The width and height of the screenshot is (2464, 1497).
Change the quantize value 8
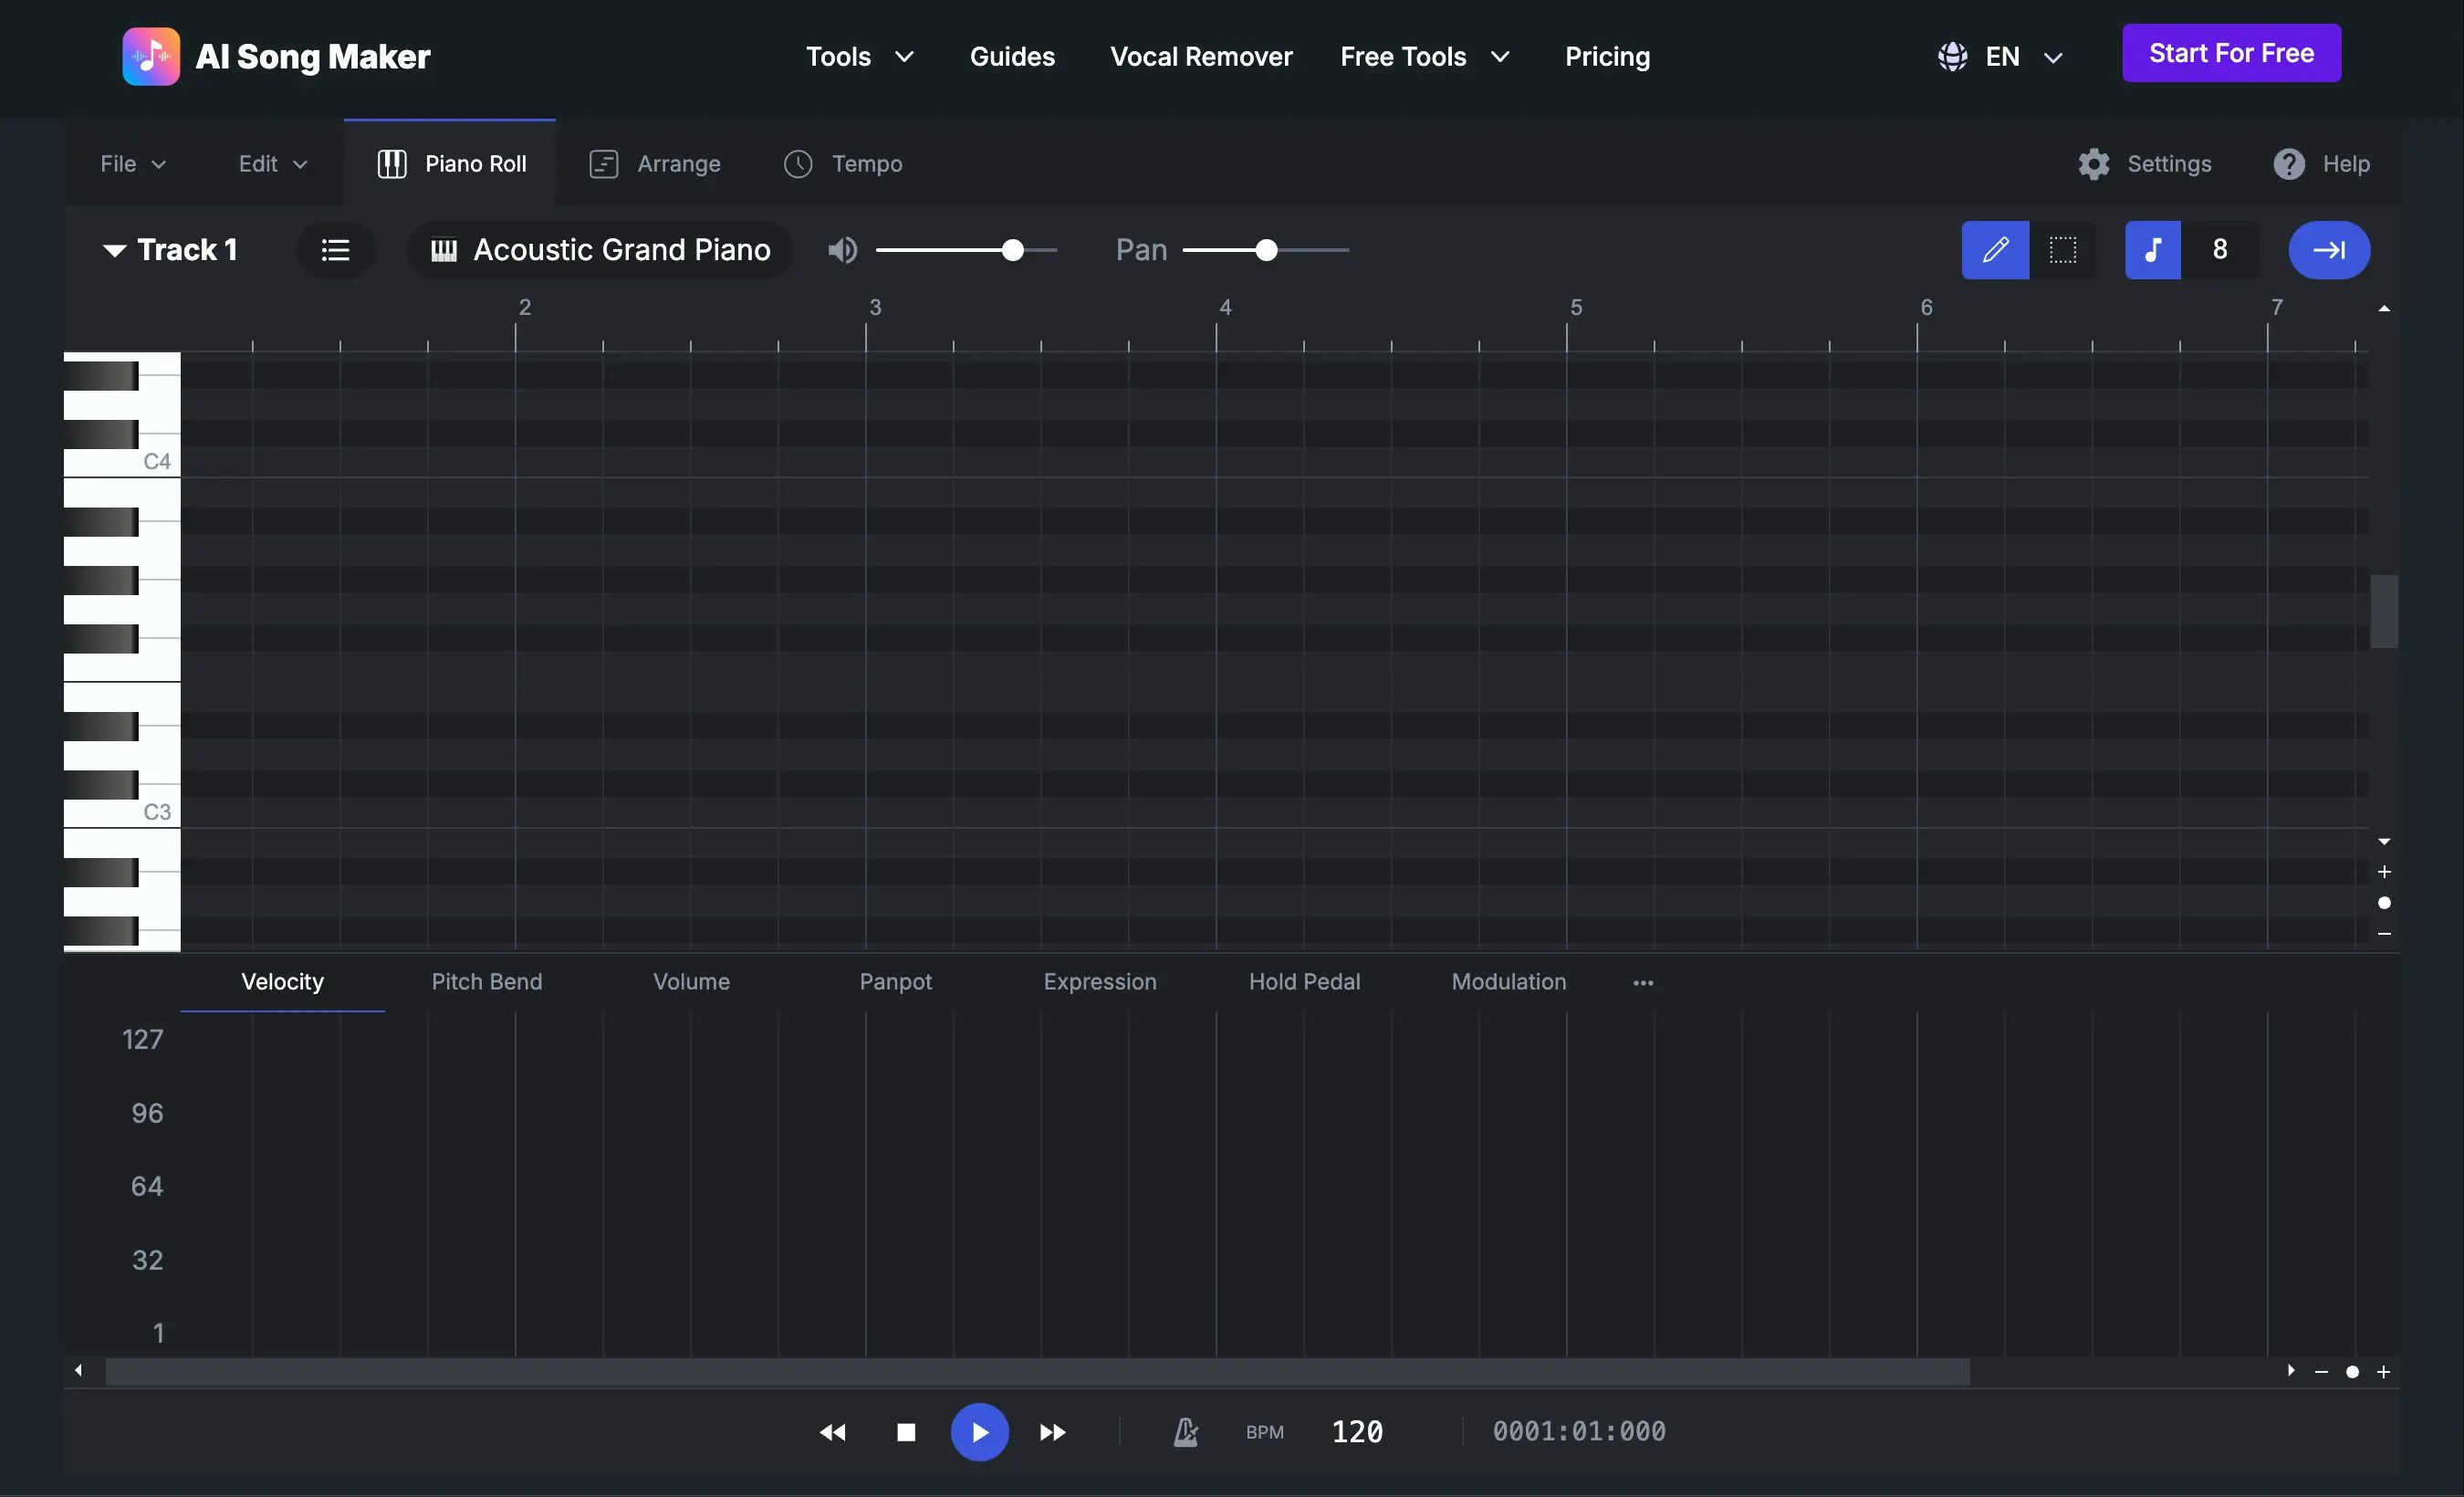coord(2219,250)
